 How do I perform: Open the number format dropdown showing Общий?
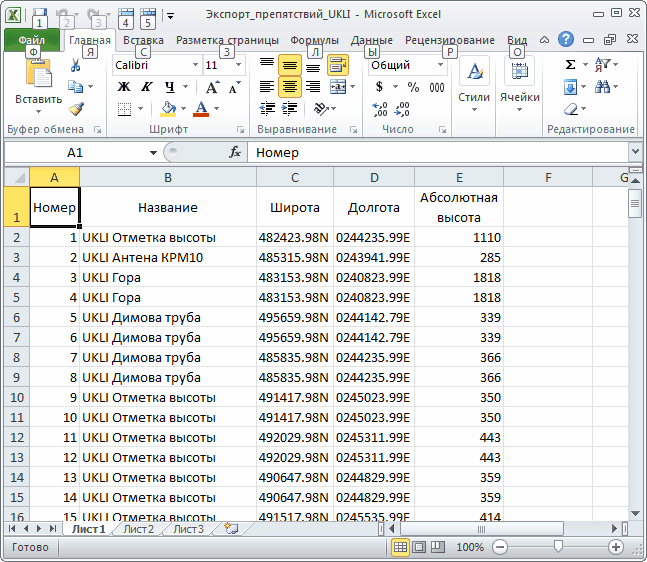441,65
